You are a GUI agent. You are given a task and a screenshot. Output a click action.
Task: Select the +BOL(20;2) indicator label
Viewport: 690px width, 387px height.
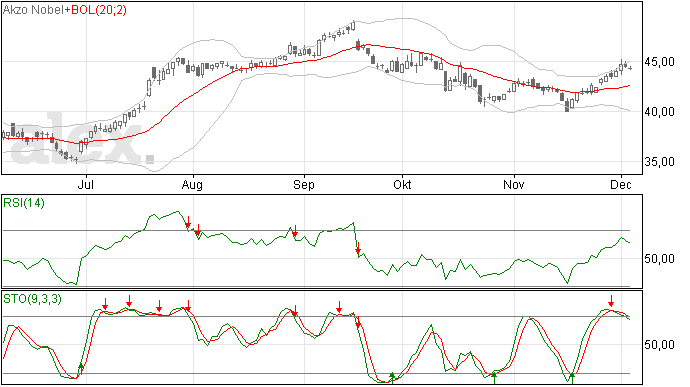tap(95, 10)
